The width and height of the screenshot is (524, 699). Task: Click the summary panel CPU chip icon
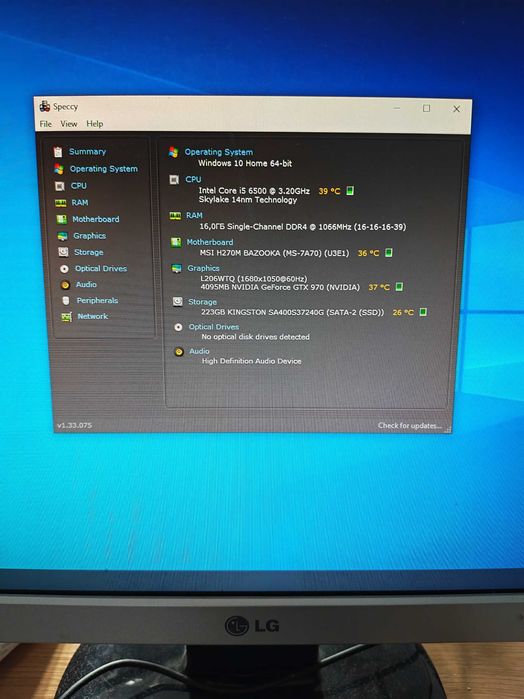[x=174, y=180]
